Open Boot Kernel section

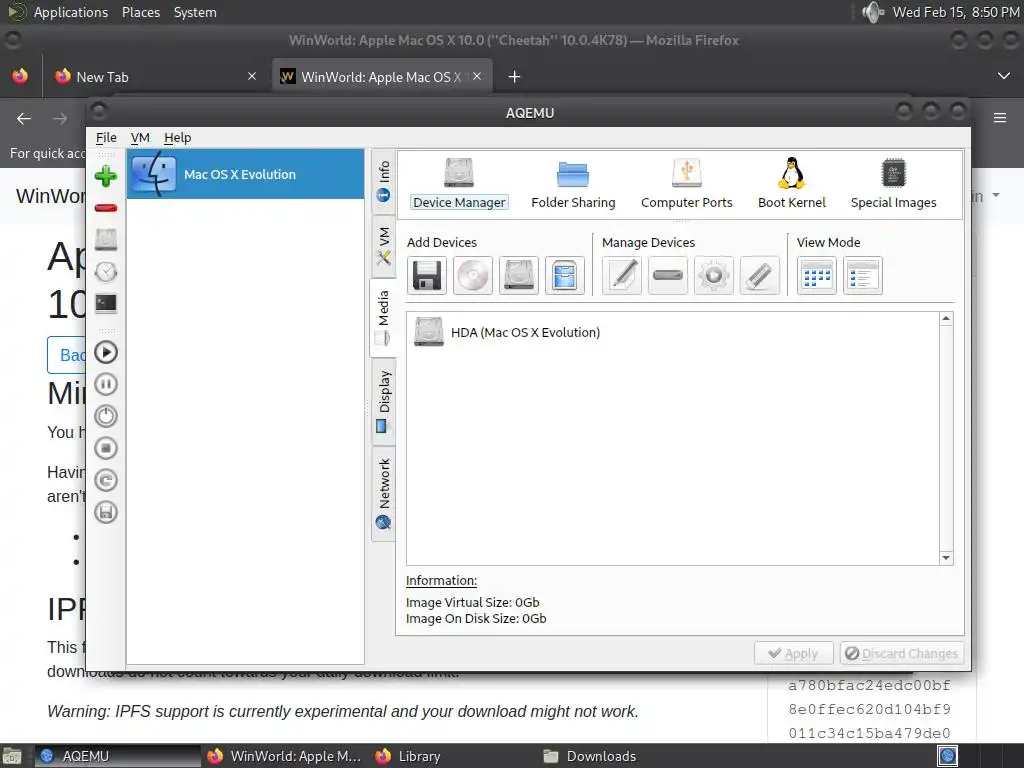tap(792, 184)
